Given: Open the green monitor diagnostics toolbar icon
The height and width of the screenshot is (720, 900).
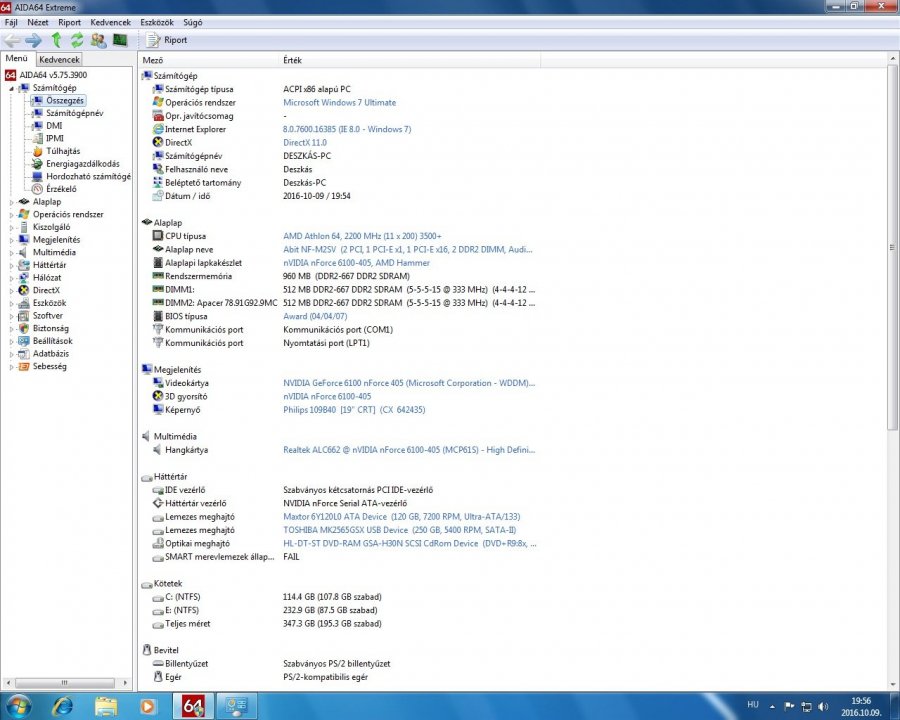Looking at the screenshot, I should [x=119, y=40].
